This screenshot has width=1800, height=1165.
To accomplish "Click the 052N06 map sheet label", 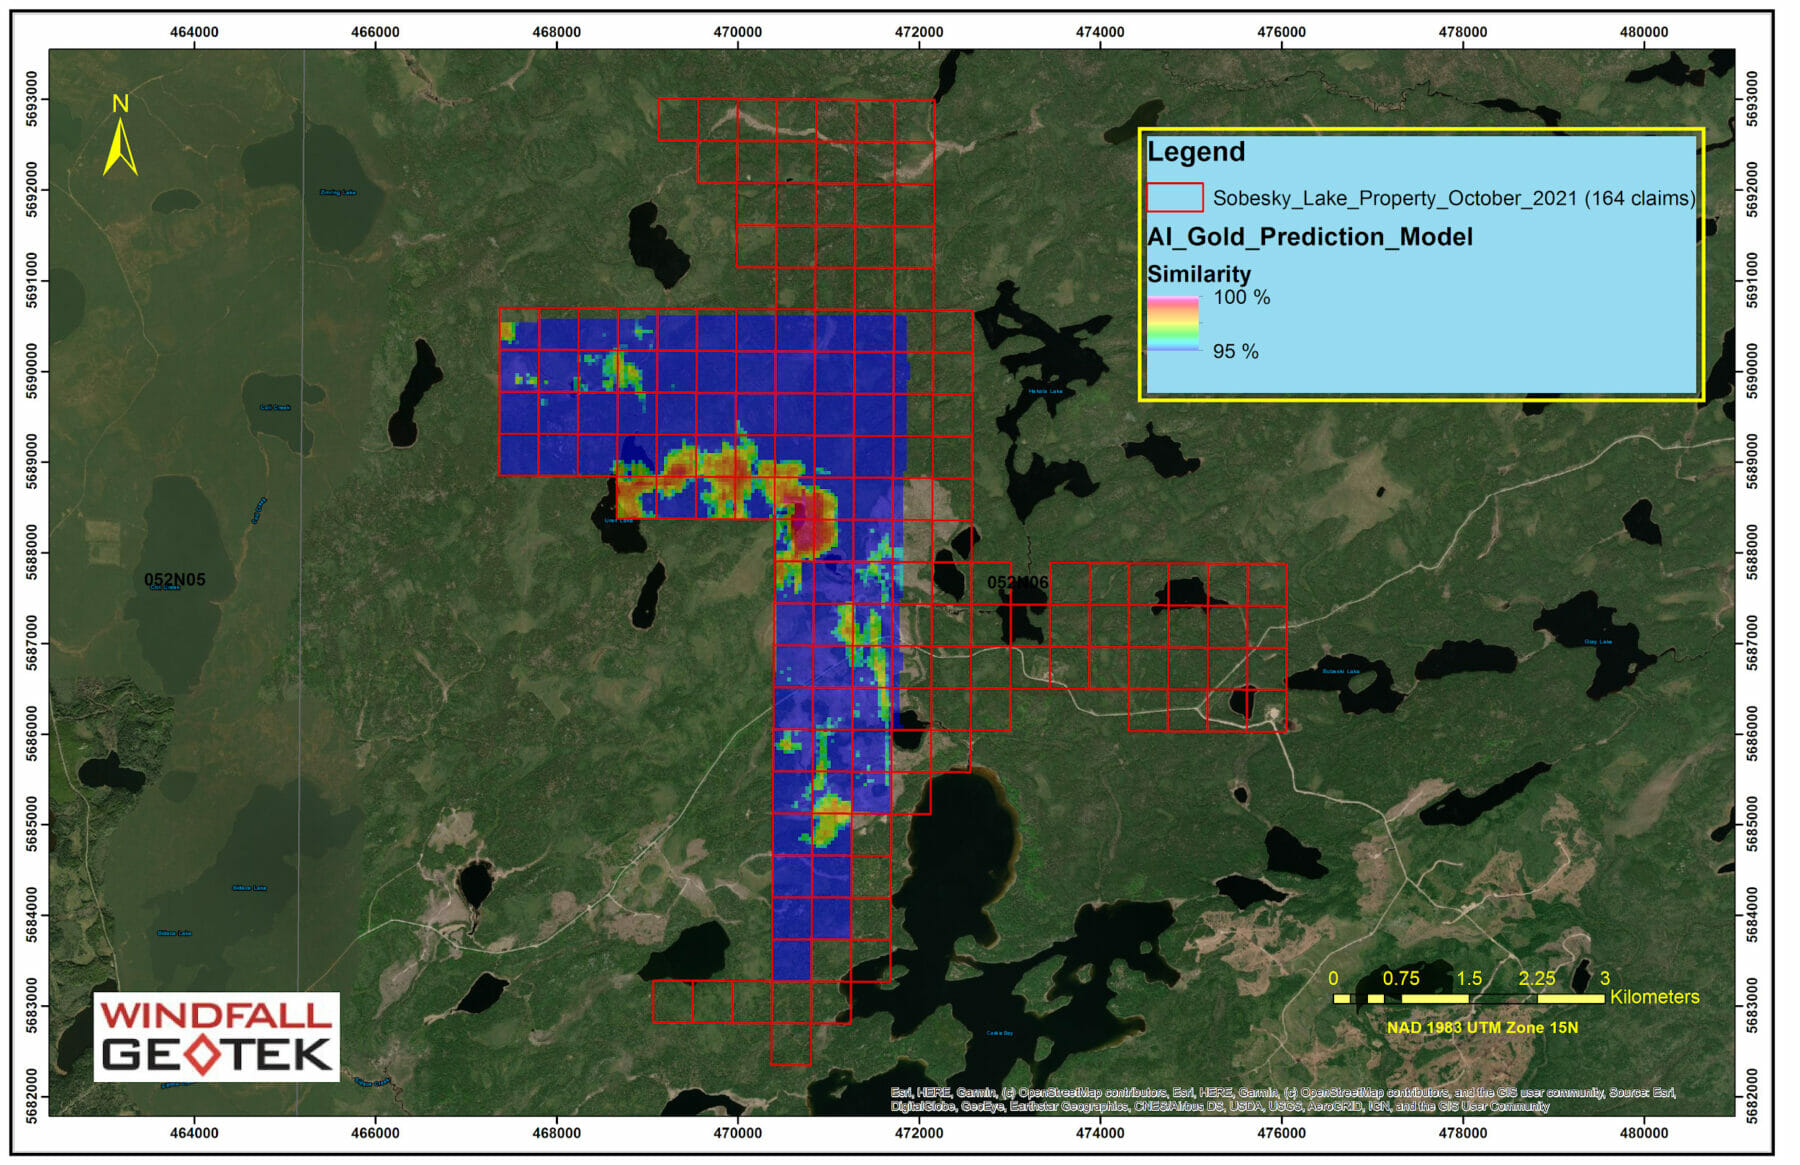I will point(1017,582).
